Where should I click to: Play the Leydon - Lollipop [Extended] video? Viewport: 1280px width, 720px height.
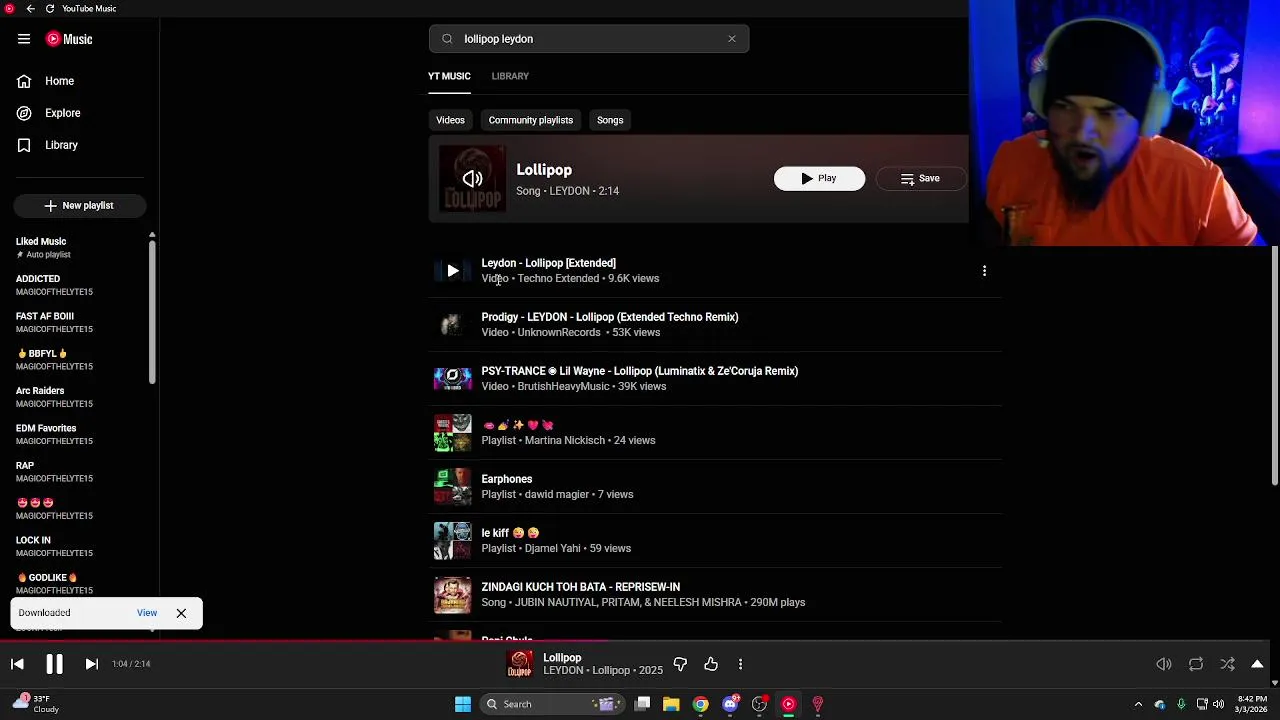coord(453,271)
